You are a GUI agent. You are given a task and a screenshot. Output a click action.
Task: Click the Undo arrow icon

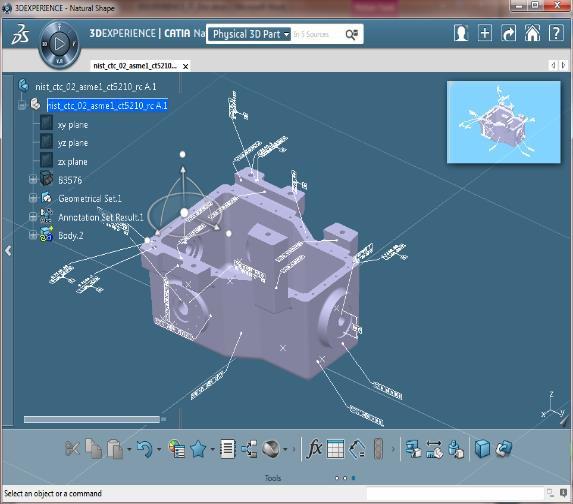point(144,449)
